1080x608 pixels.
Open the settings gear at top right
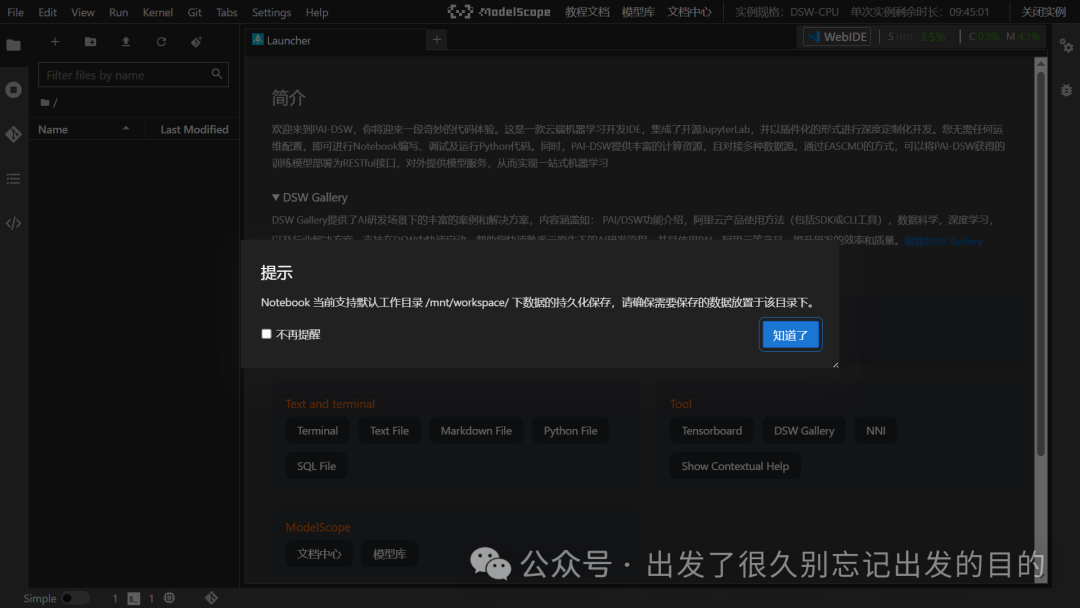coord(1065,46)
